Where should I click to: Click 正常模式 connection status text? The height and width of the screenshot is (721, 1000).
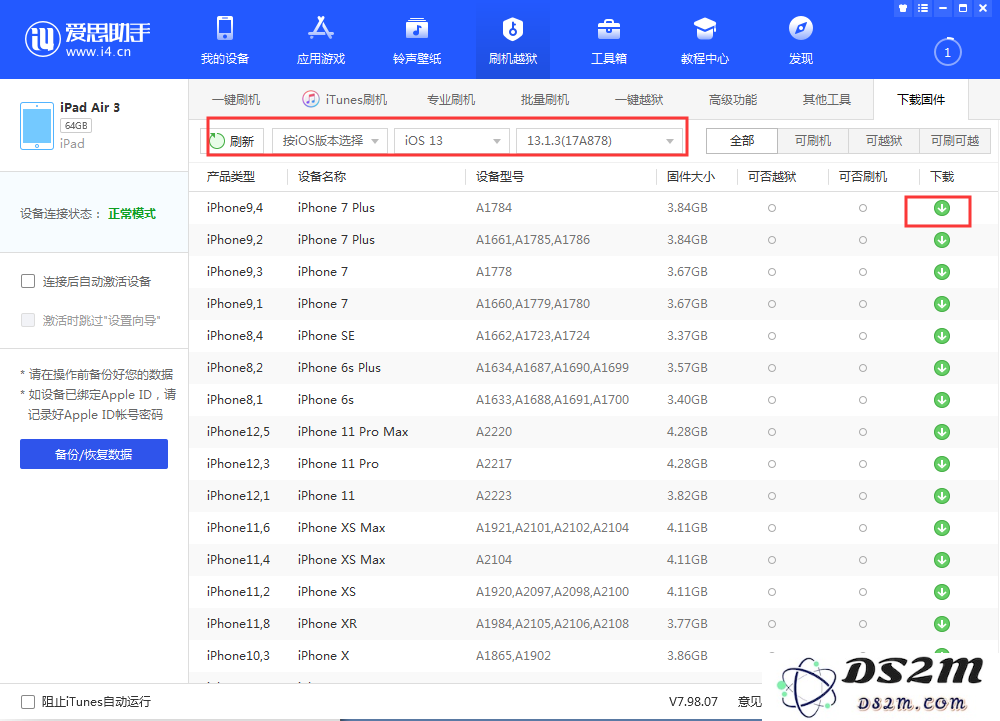pos(132,214)
